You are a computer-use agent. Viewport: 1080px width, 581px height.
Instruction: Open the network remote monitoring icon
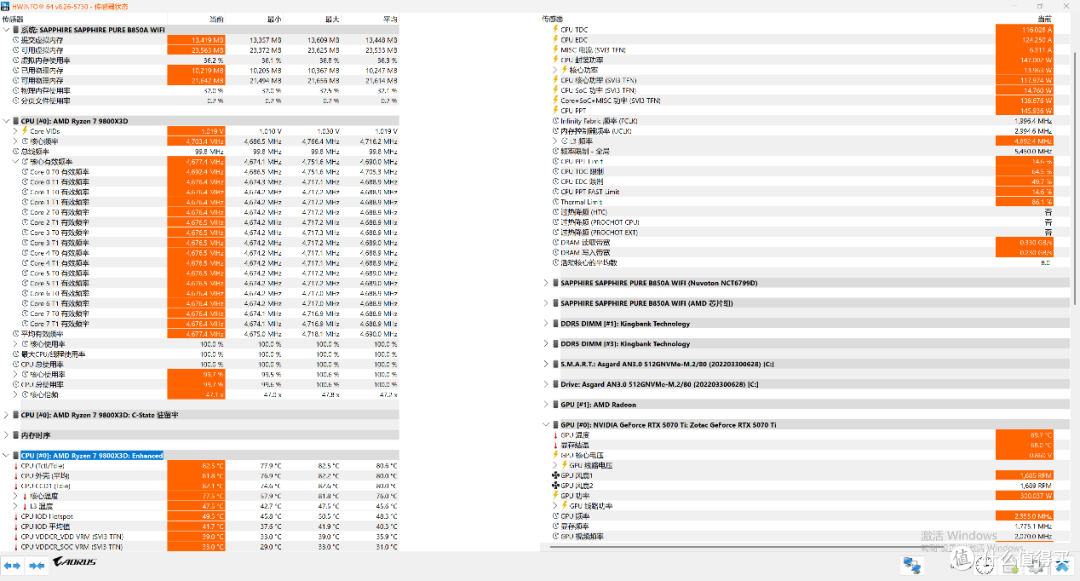(912, 565)
